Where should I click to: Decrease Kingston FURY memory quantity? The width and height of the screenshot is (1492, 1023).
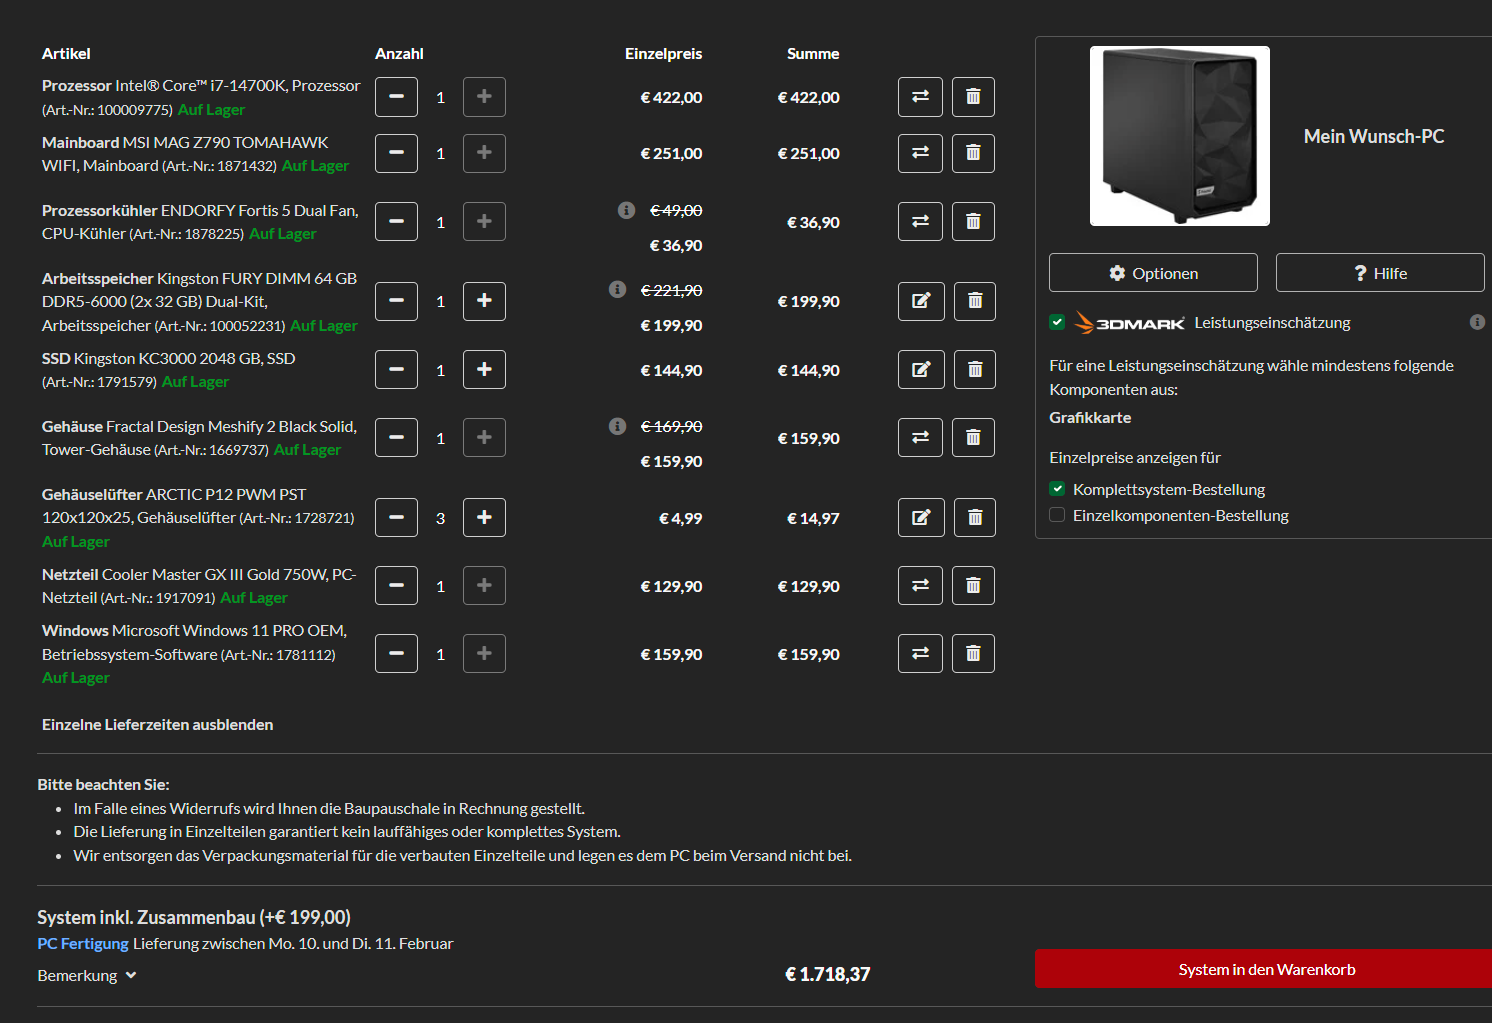396,301
